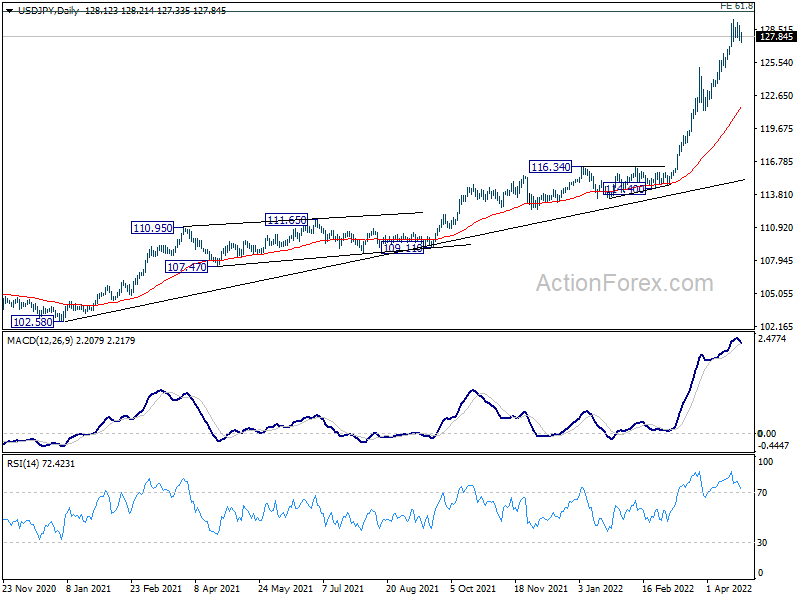
Task: Click the current price tag 127.845
Action: pos(776,37)
